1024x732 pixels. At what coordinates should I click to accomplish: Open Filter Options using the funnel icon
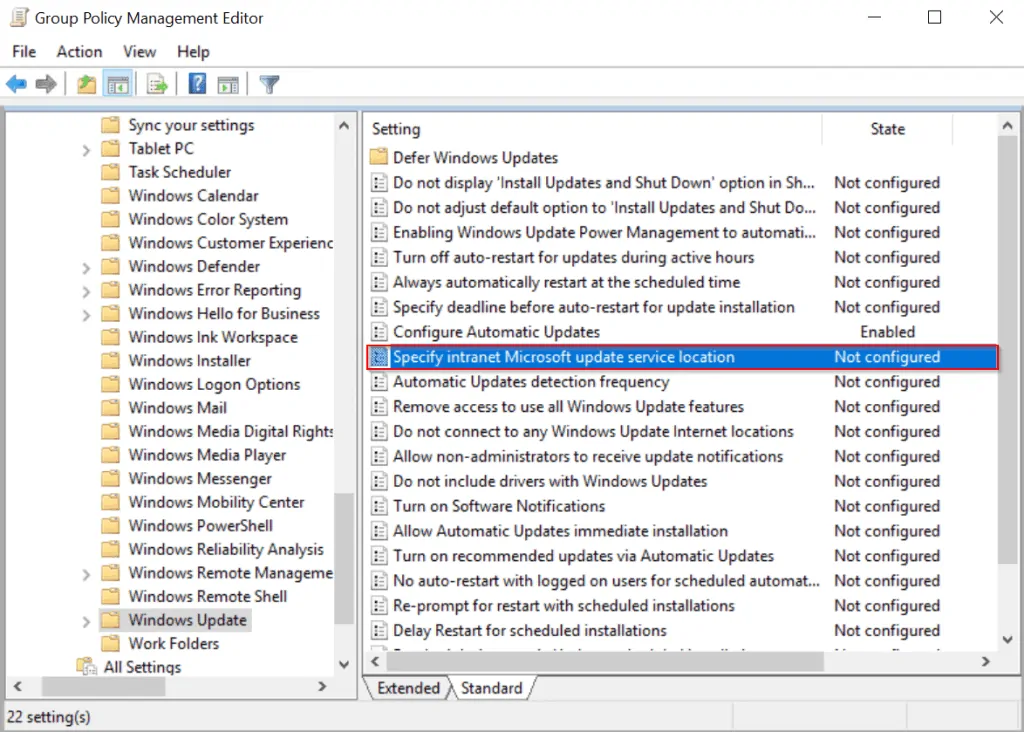tap(268, 83)
